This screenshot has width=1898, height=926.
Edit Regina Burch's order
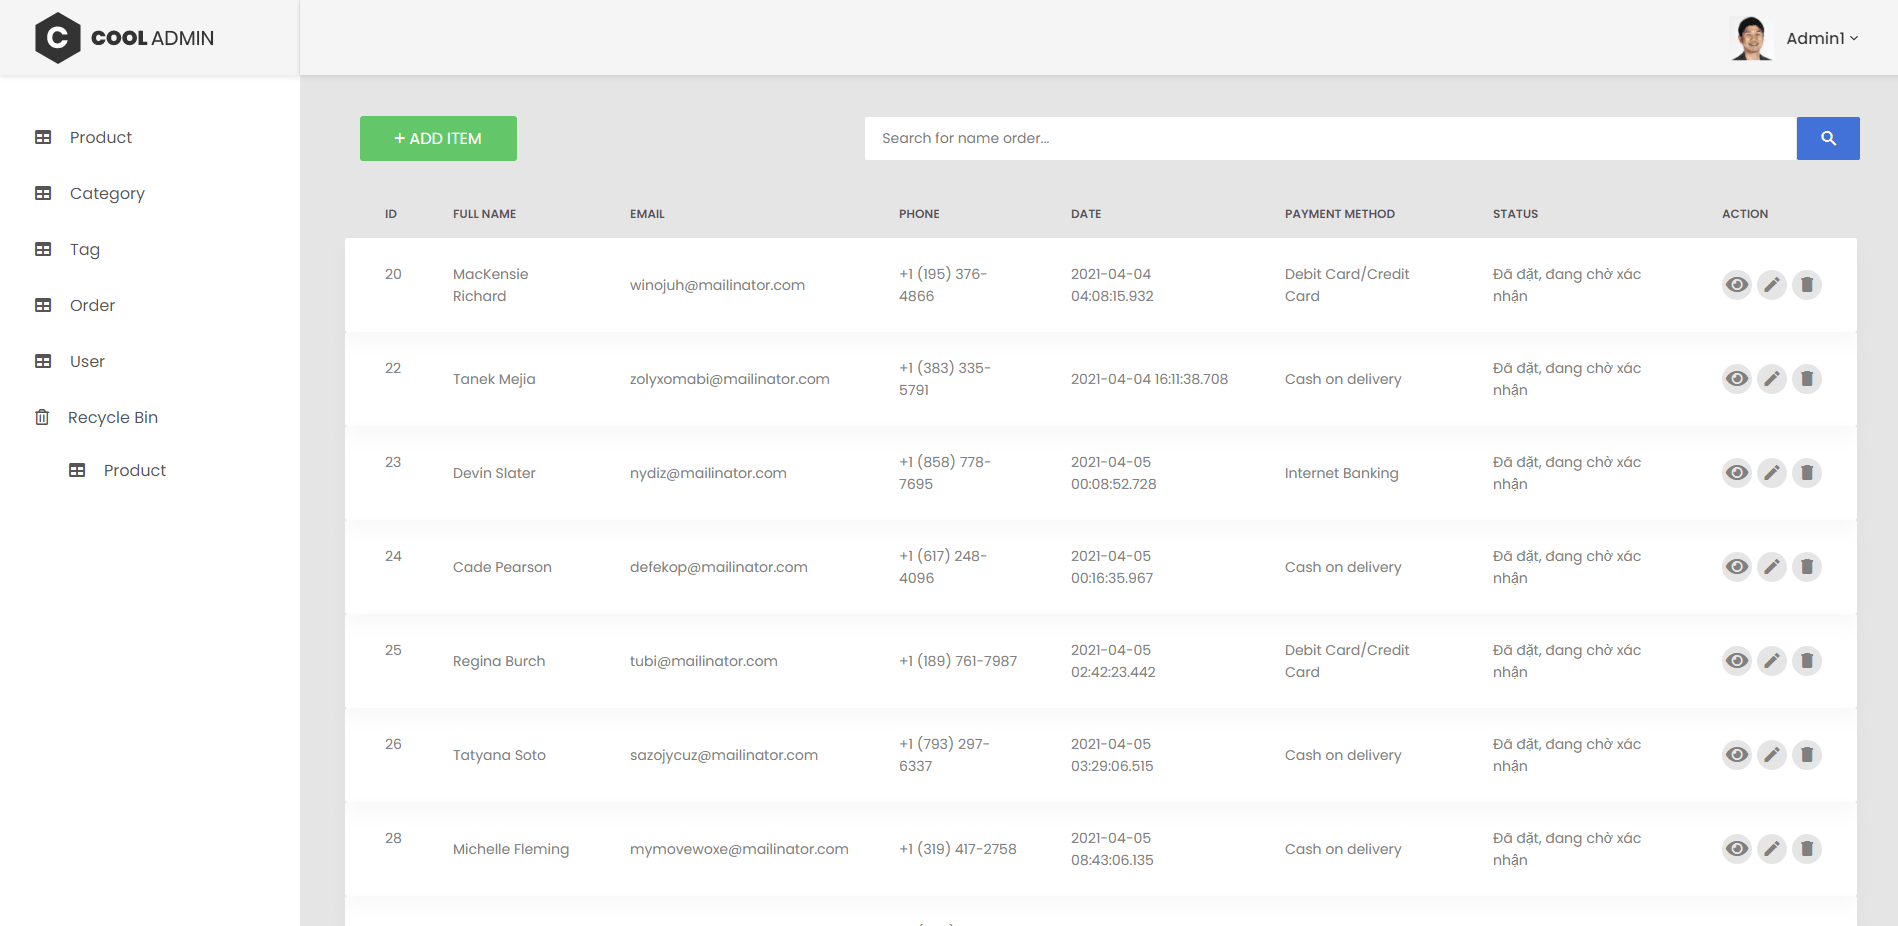tap(1772, 661)
